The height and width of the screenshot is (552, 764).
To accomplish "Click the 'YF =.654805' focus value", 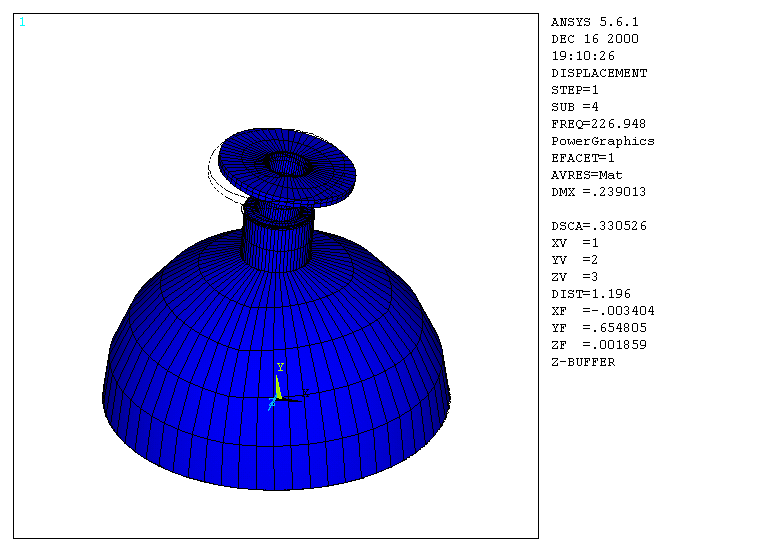I will 599,328.
